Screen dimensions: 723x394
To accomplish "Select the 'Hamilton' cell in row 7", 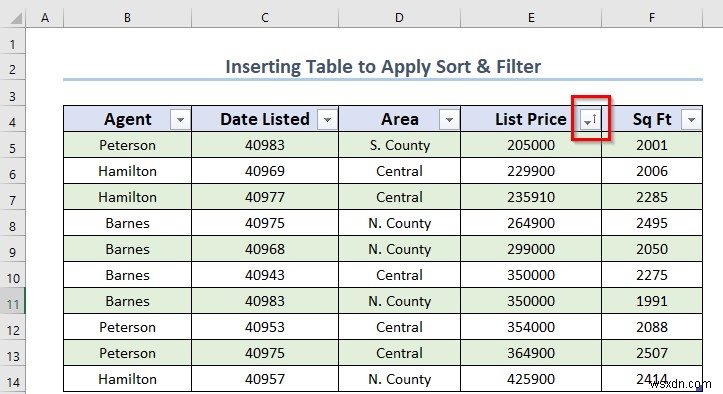I will click(x=127, y=197).
